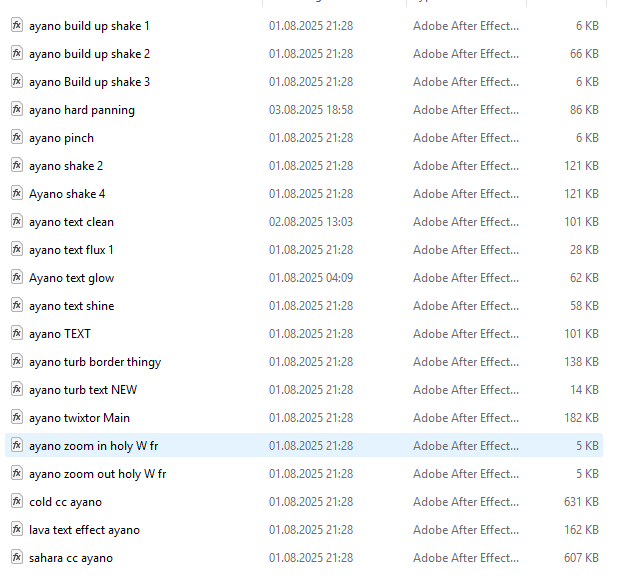Click the 182 KB size of ayano twixtor Main
Image resolution: width=619 pixels, height=578 pixels.
point(581,418)
